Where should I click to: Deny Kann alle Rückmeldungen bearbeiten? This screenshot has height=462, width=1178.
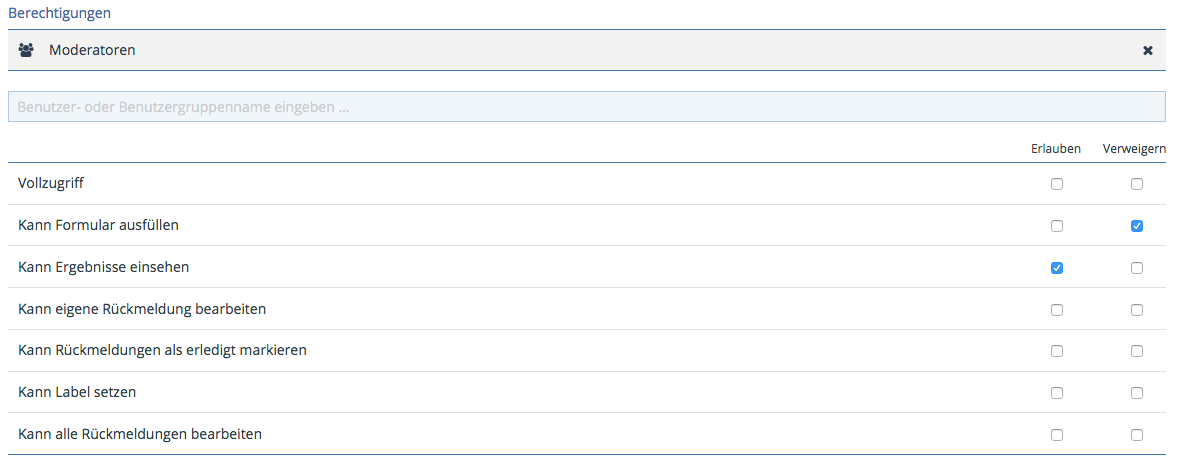[1137, 435]
